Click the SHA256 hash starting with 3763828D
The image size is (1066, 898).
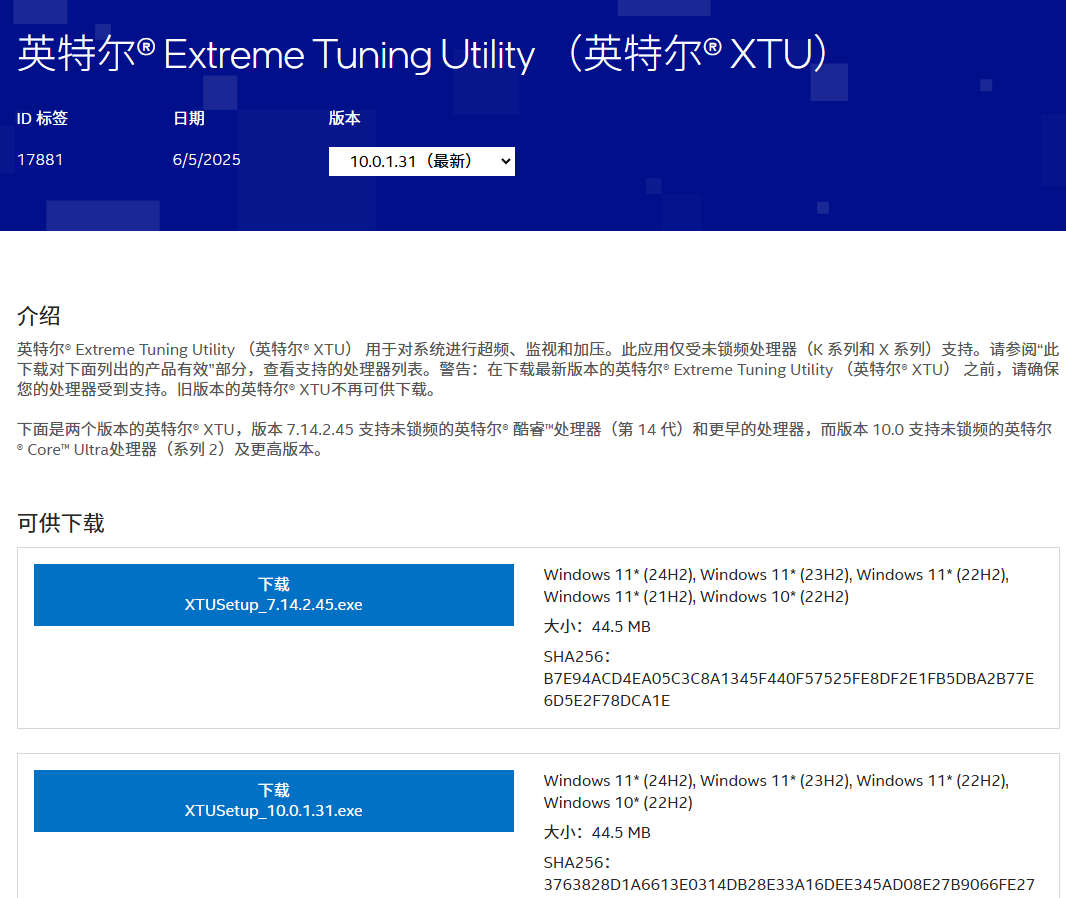pos(788,884)
